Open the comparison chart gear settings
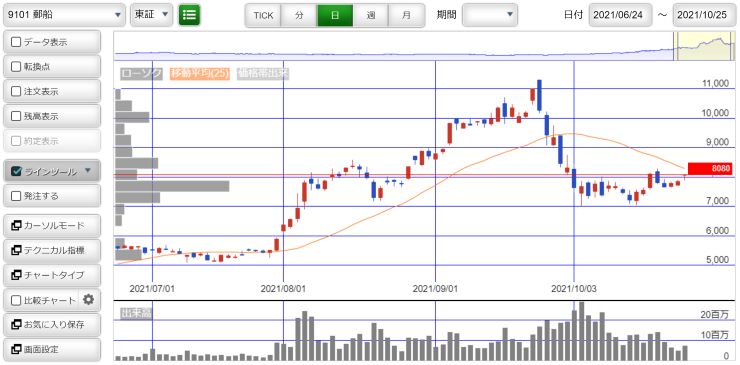 click(x=88, y=299)
